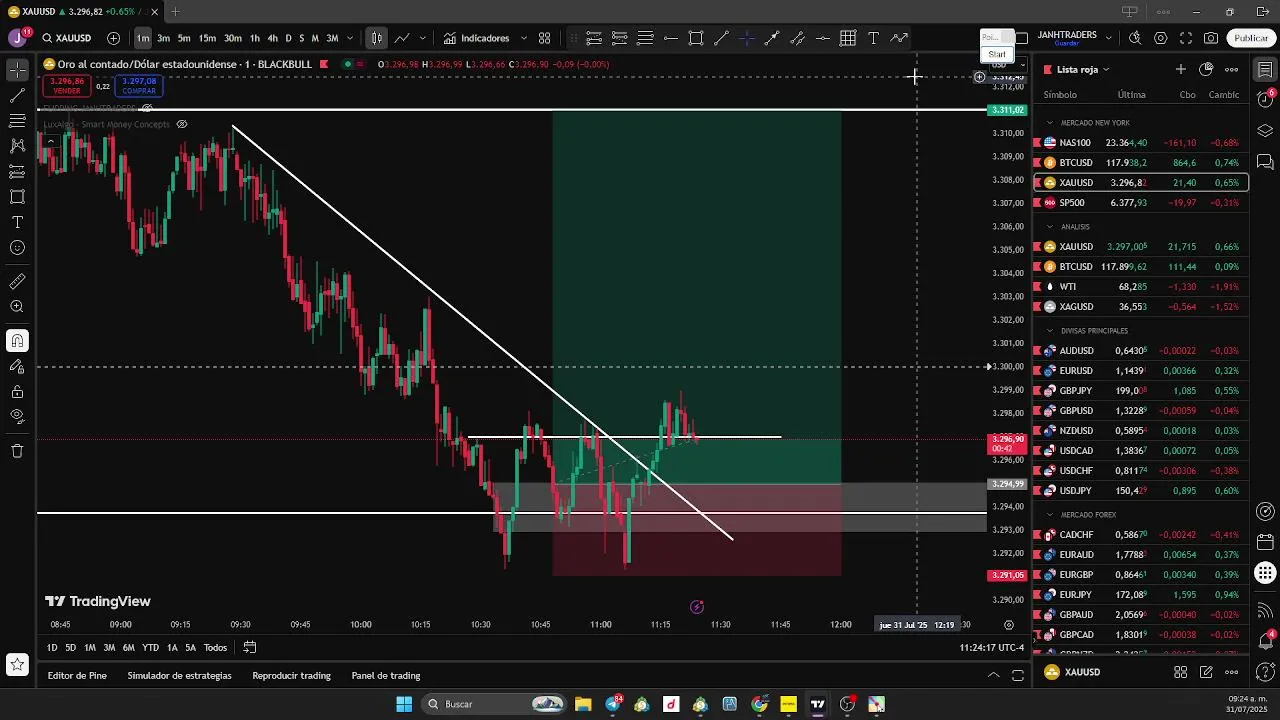Select the trend line drawing tool
Image resolution: width=1280 pixels, height=720 pixels.
tap(17, 96)
